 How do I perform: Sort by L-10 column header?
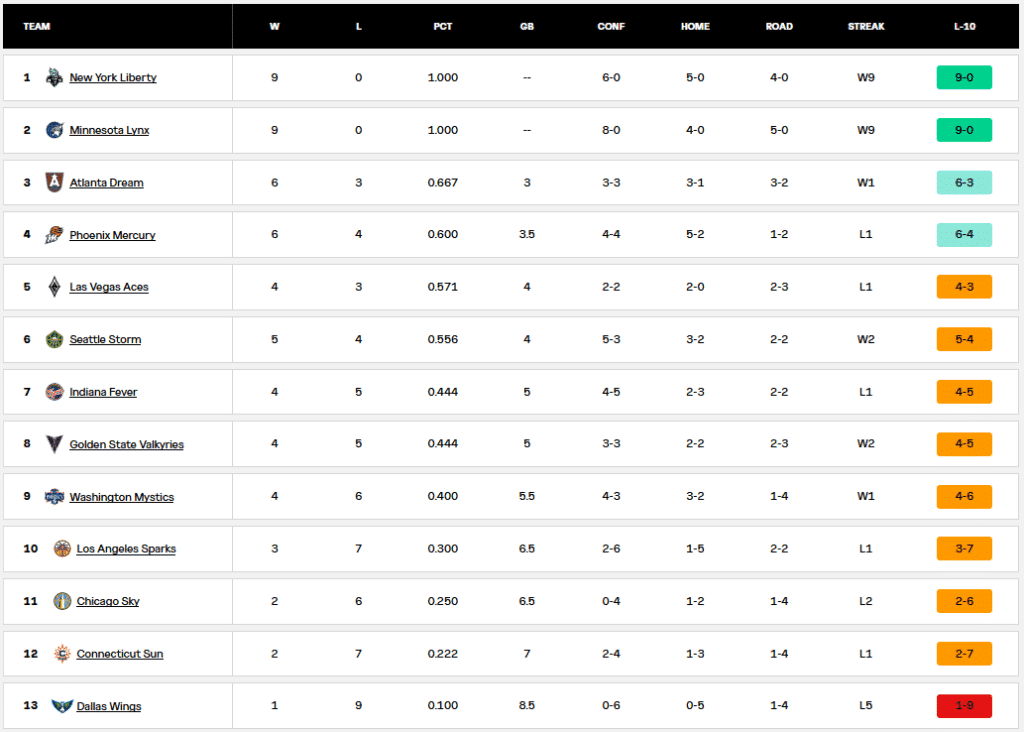(965, 27)
